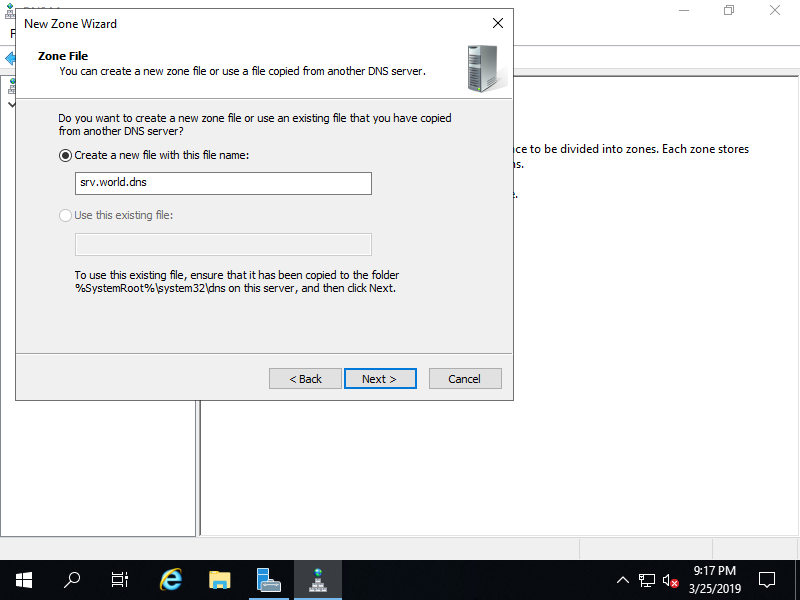This screenshot has height=600, width=800.
Task: Show hidden system tray icons
Action: coord(622,580)
